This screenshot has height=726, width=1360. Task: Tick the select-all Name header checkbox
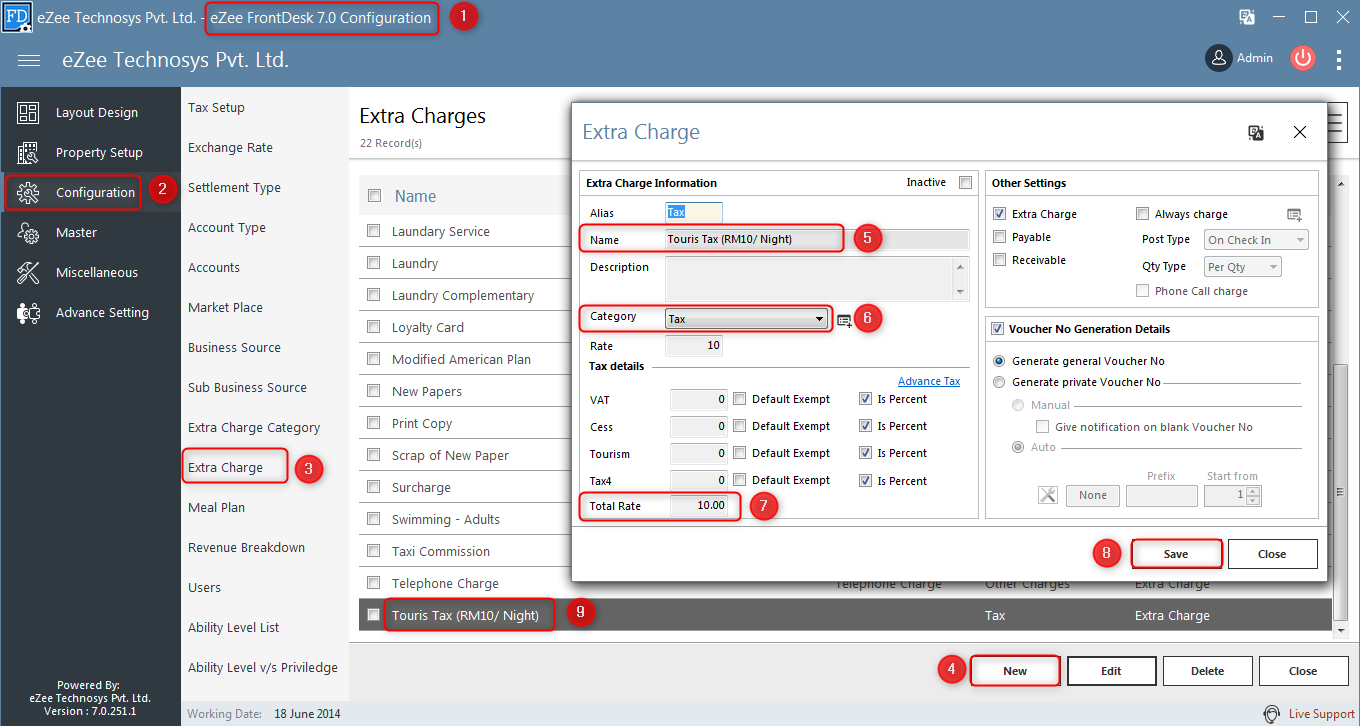tap(374, 196)
